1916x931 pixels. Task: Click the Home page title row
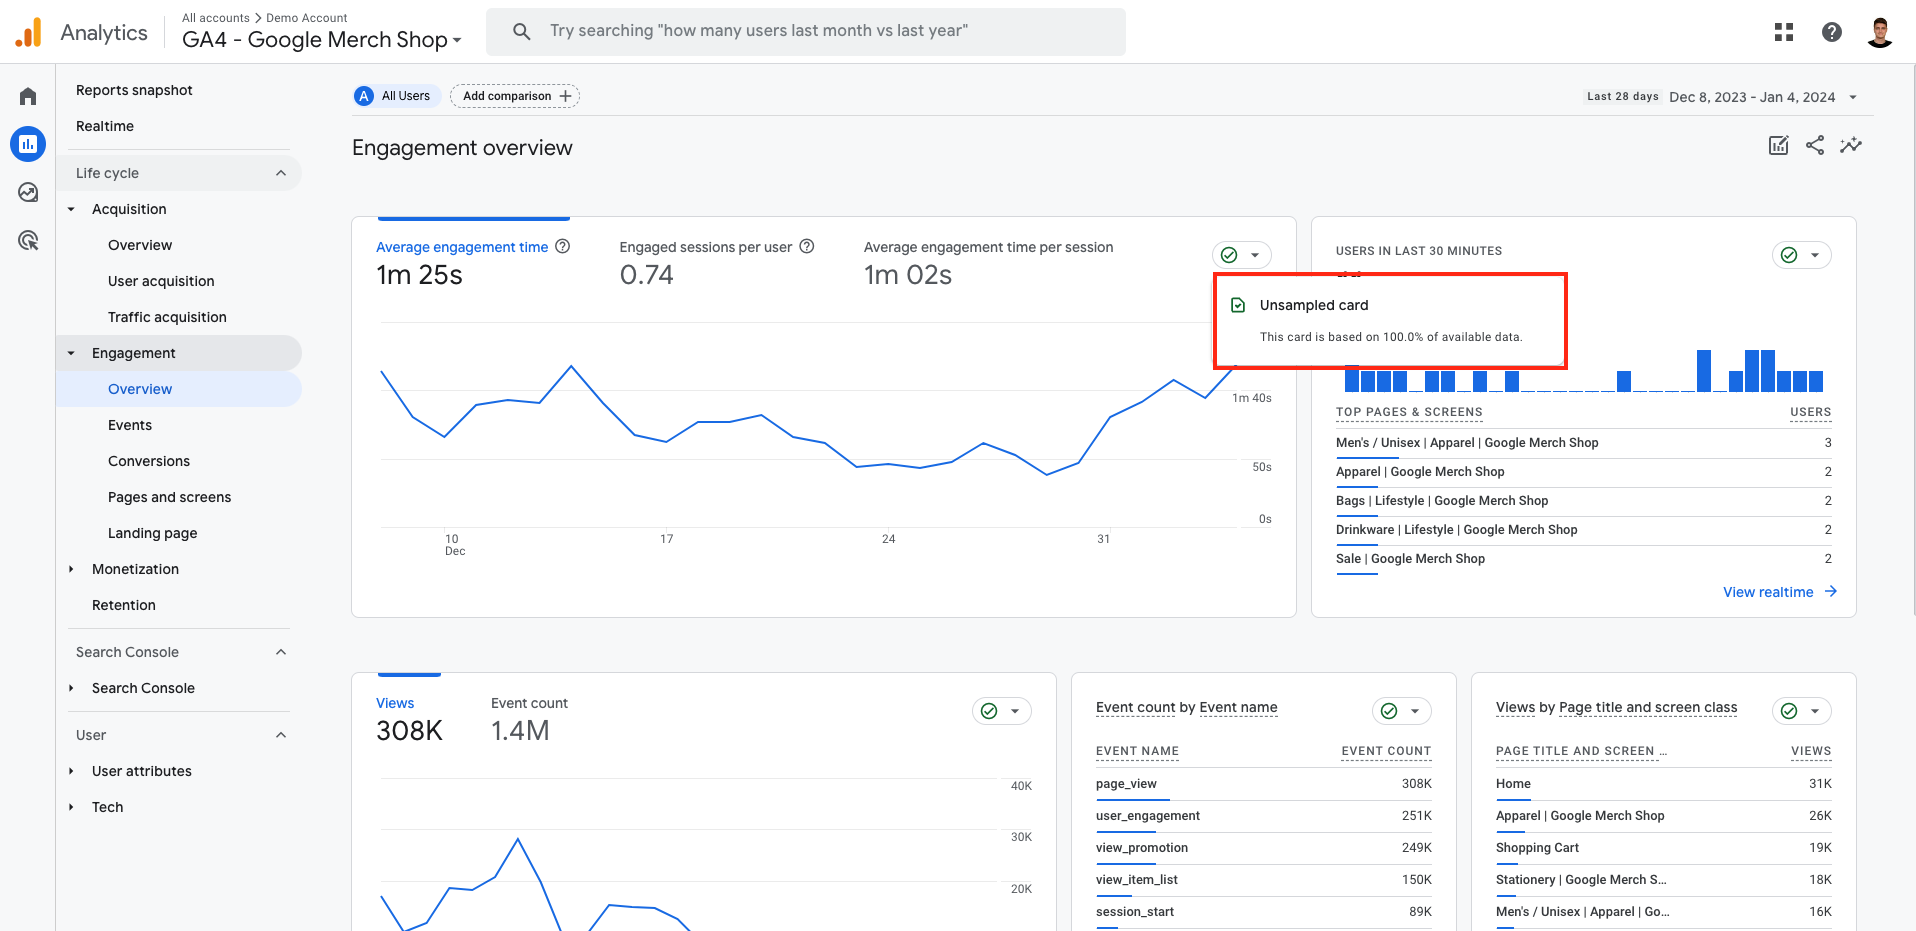click(1664, 784)
